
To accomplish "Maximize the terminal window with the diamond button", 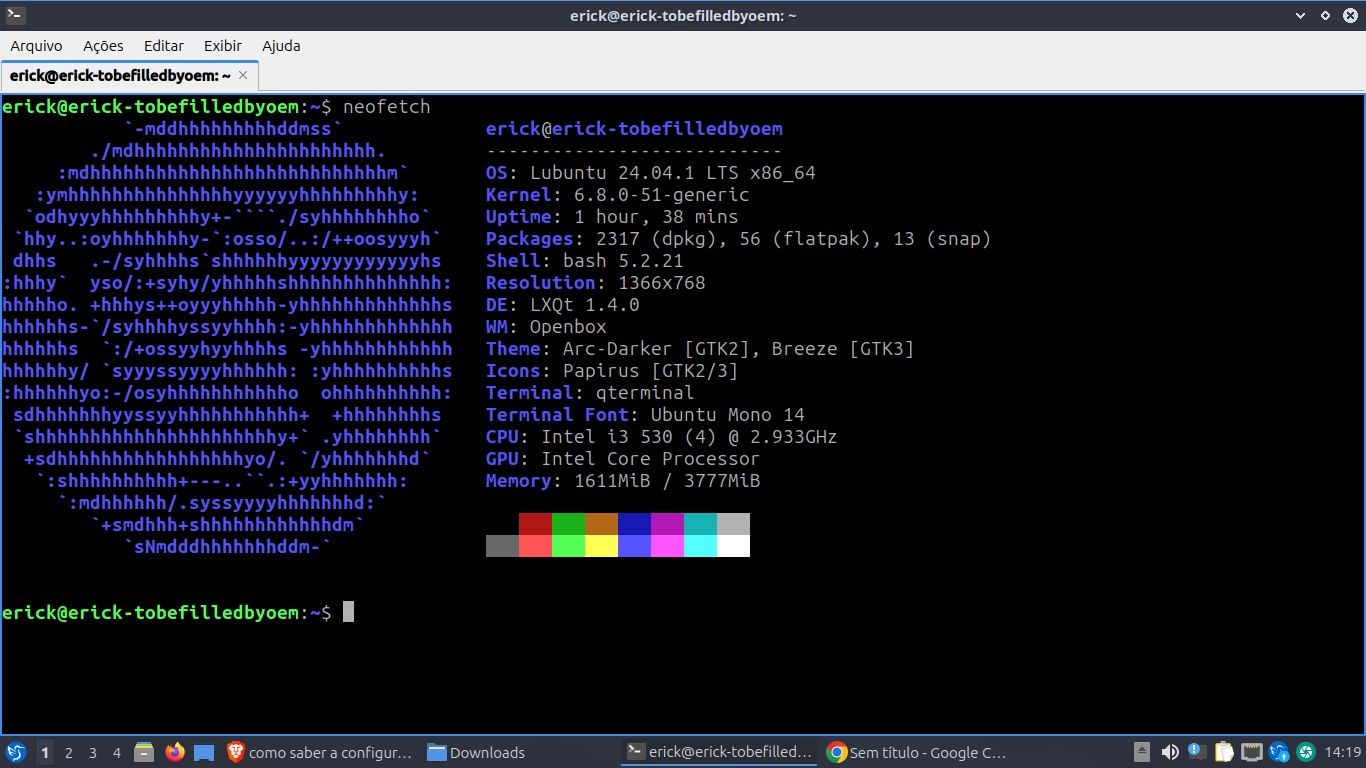I will tap(1325, 15).
